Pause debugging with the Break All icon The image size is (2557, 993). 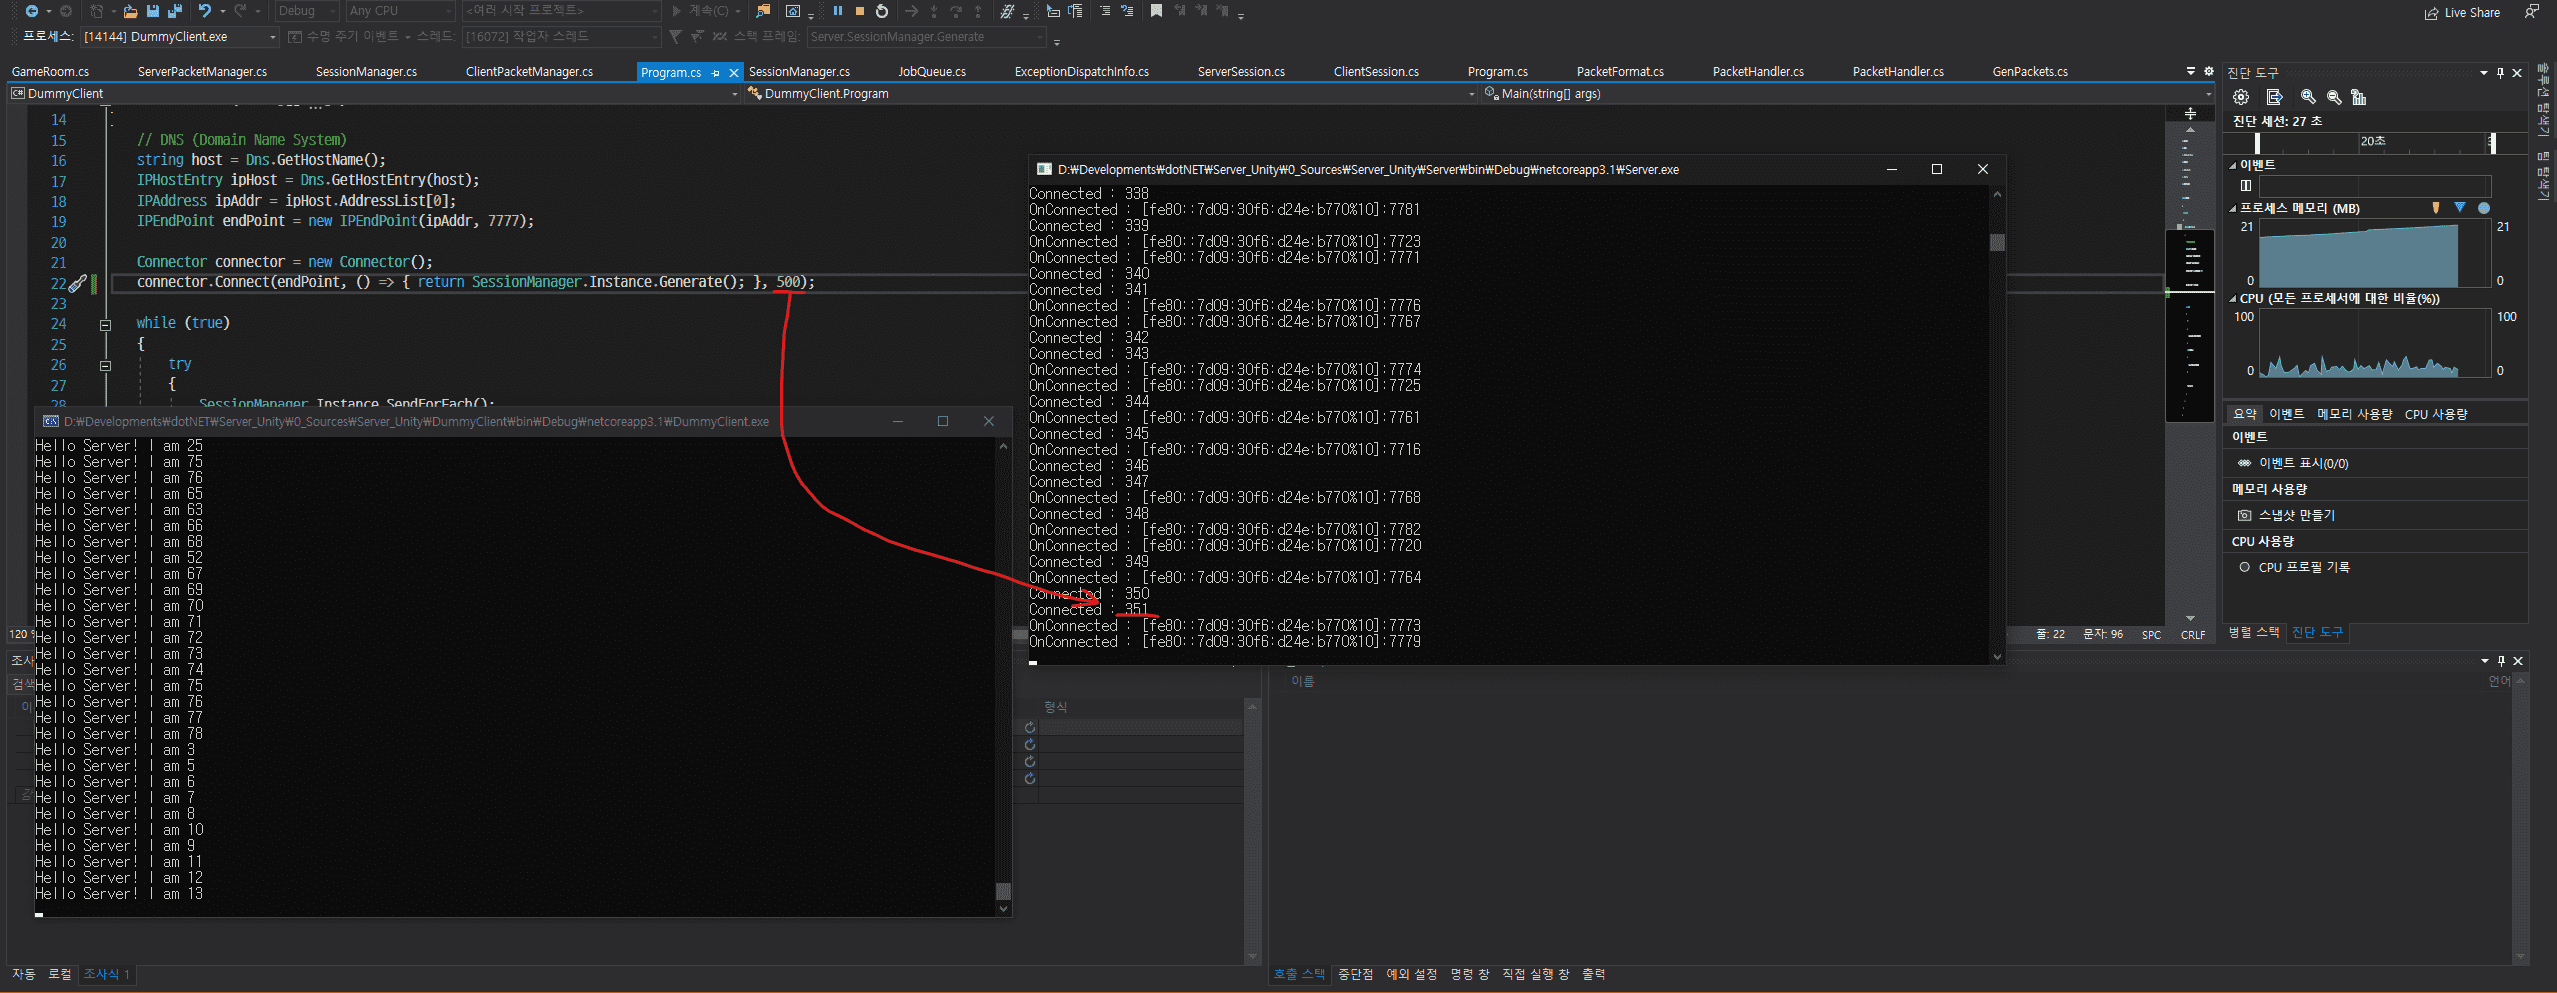point(837,11)
